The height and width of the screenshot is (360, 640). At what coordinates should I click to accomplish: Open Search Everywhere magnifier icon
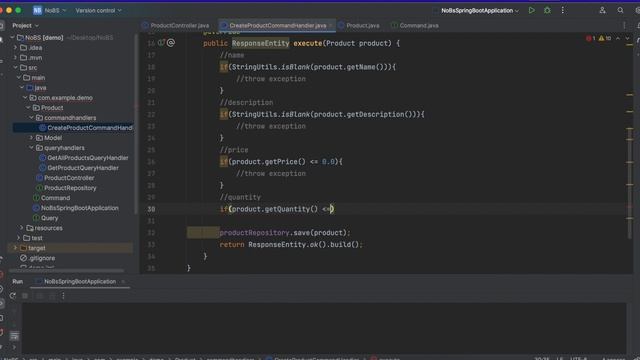coord(620,10)
